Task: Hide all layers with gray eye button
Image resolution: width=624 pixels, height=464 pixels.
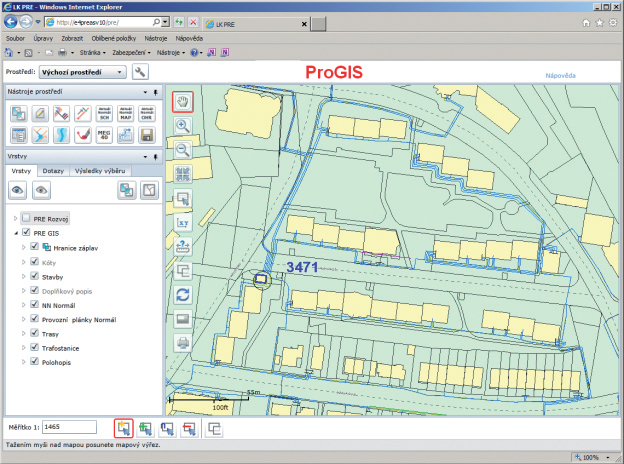Action: [x=41, y=190]
